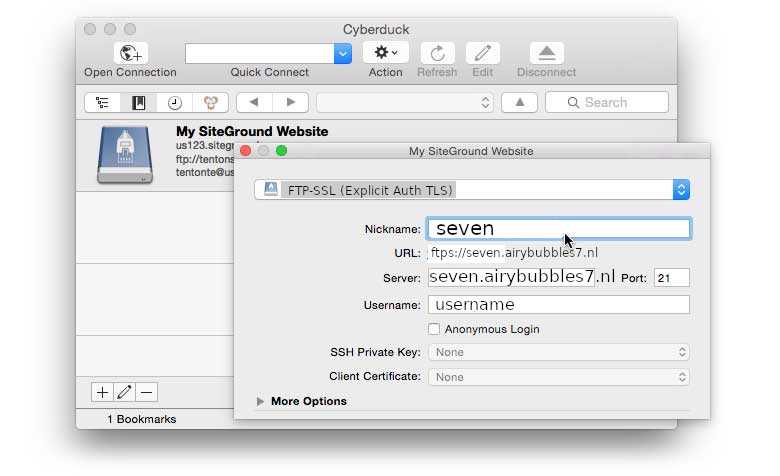Image resolution: width=780 pixels, height=476 pixels.
Task: Click the Username field
Action: coord(559,304)
